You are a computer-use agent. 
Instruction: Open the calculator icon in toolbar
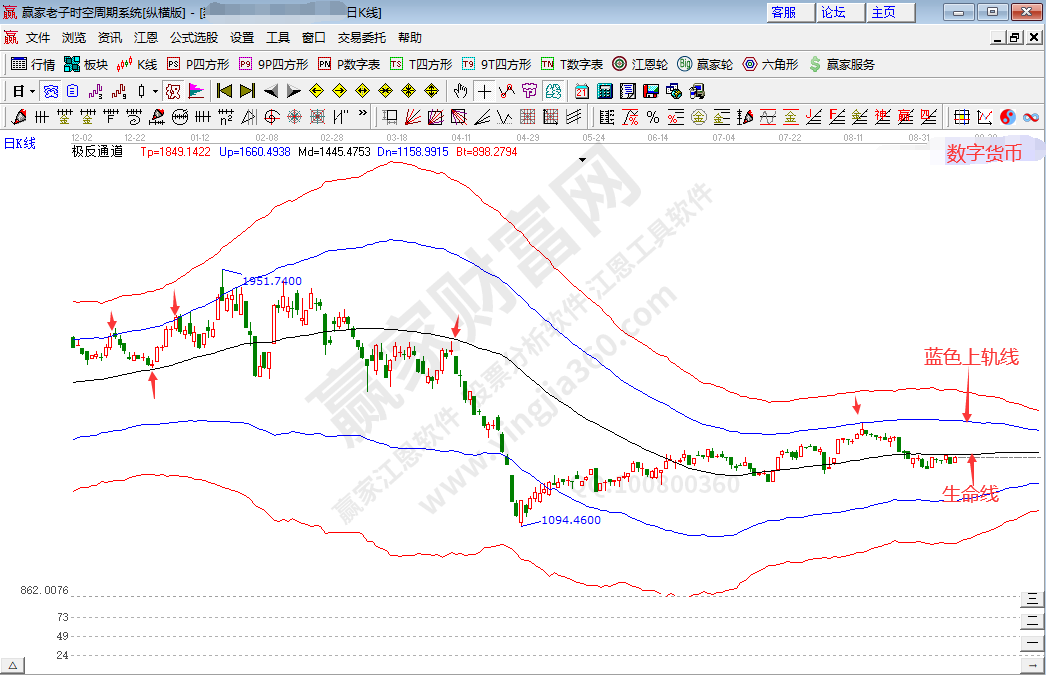[604, 91]
